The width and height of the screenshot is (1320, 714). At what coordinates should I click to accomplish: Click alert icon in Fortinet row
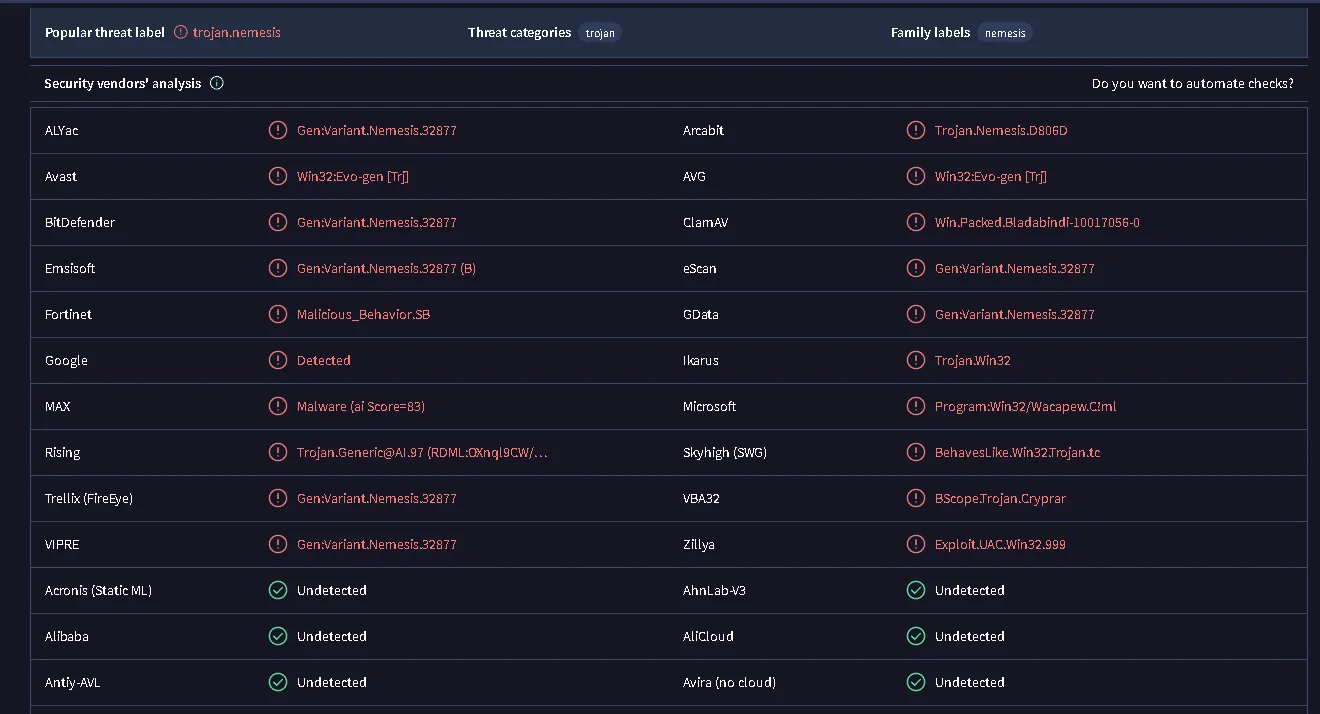(x=278, y=314)
